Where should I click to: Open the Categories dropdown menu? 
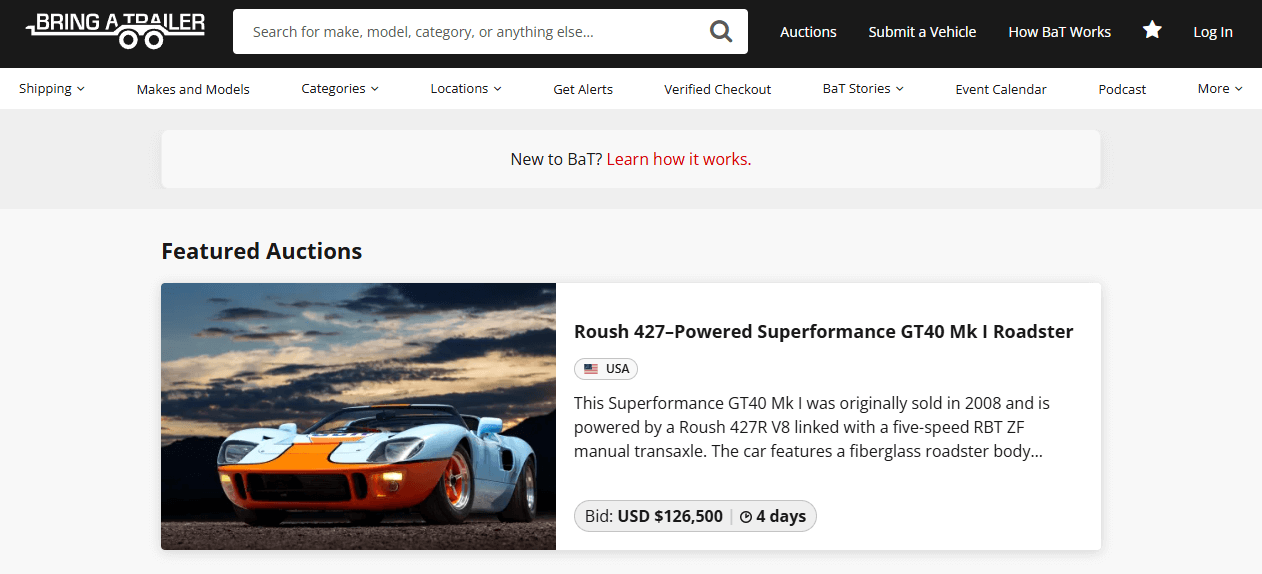coord(340,89)
